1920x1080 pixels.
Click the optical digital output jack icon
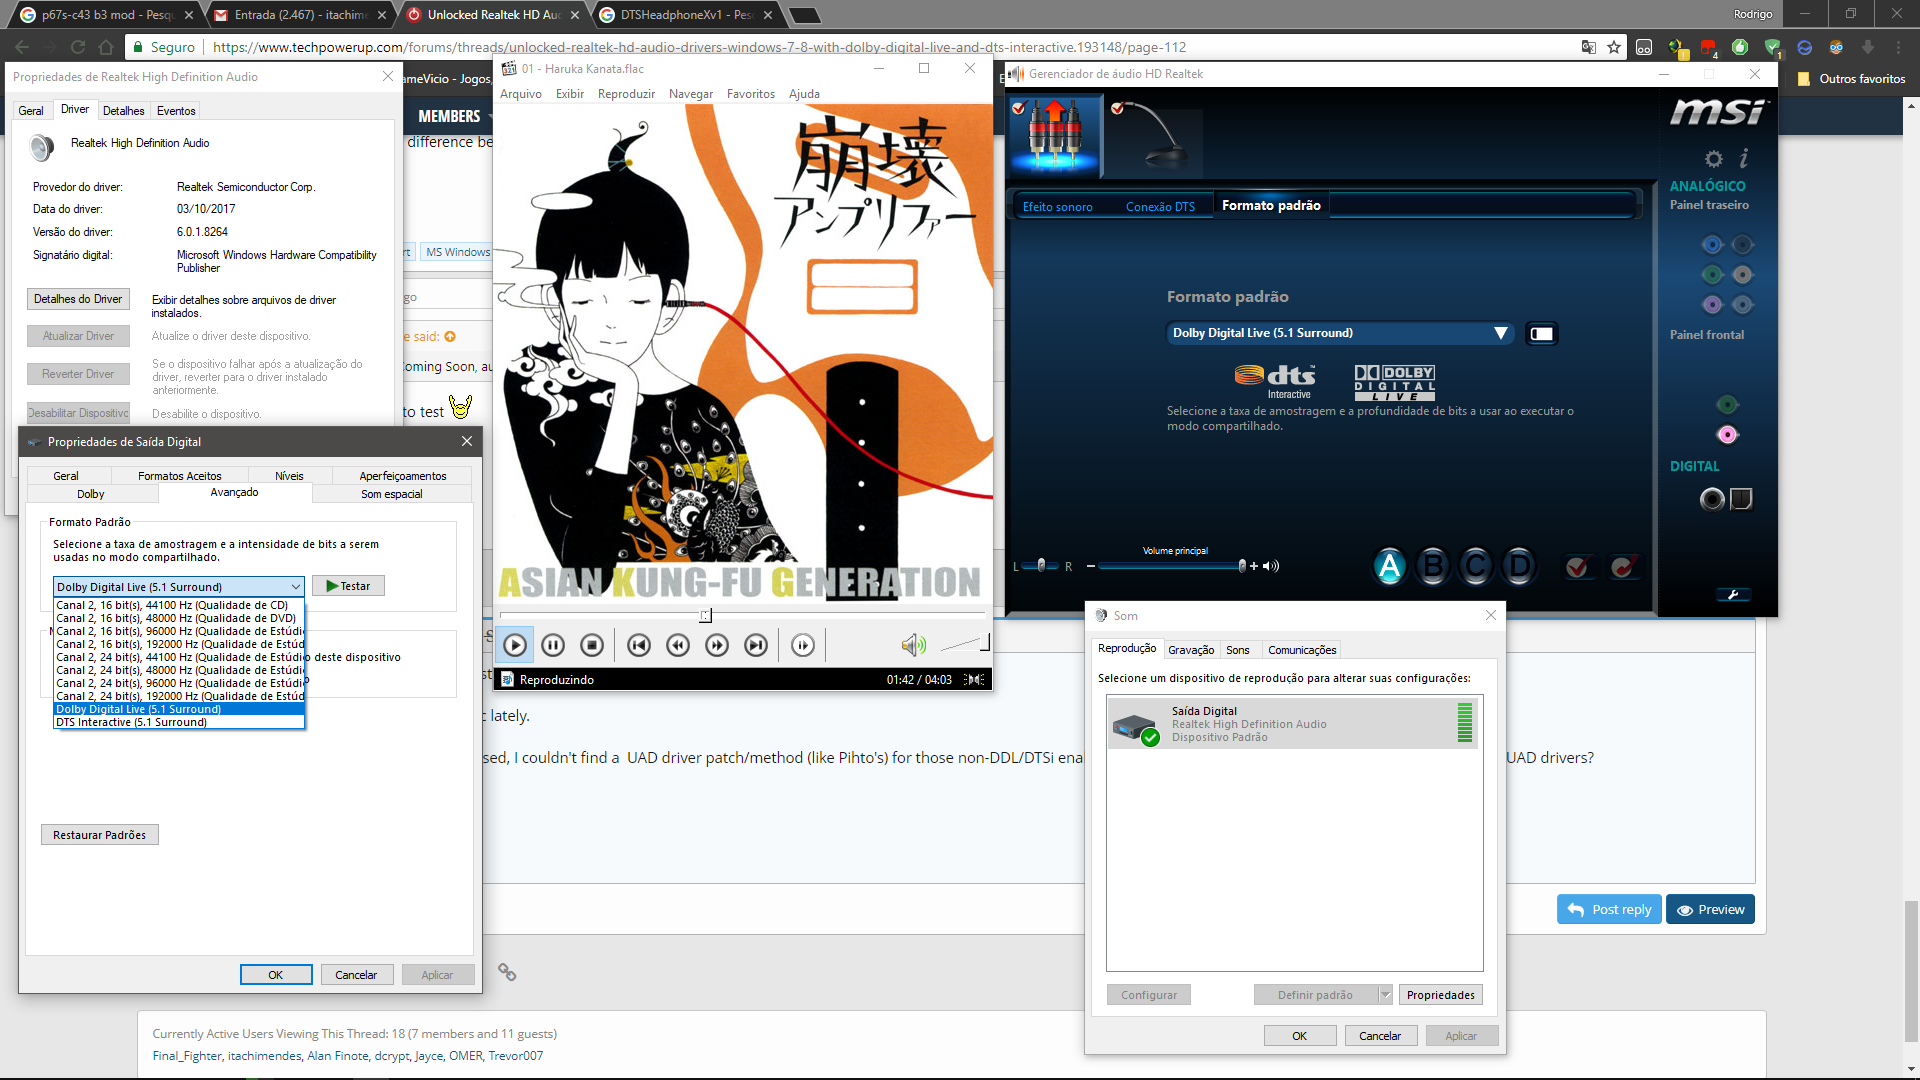(1741, 498)
